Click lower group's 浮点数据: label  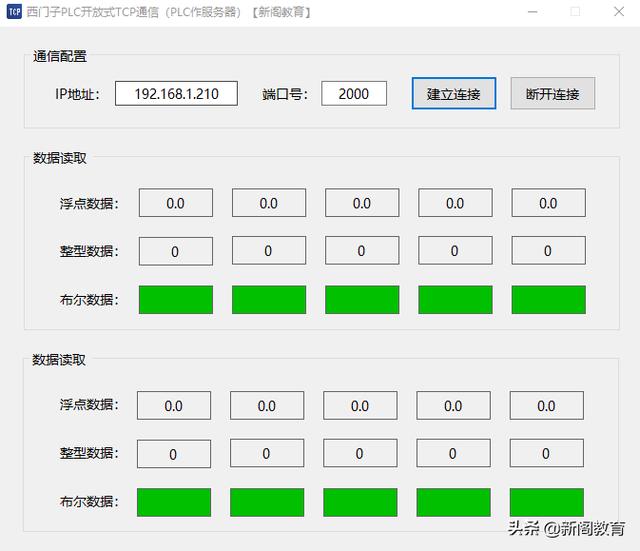89,404
